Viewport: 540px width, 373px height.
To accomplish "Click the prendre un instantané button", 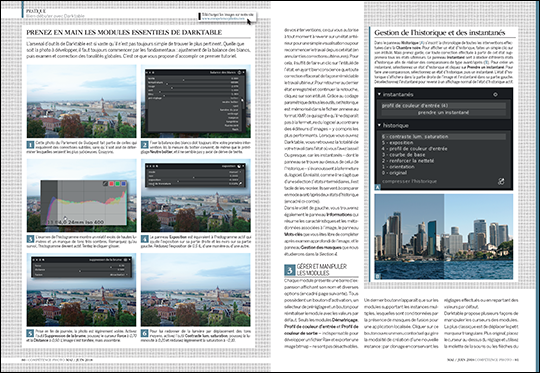I will (x=443, y=113).
